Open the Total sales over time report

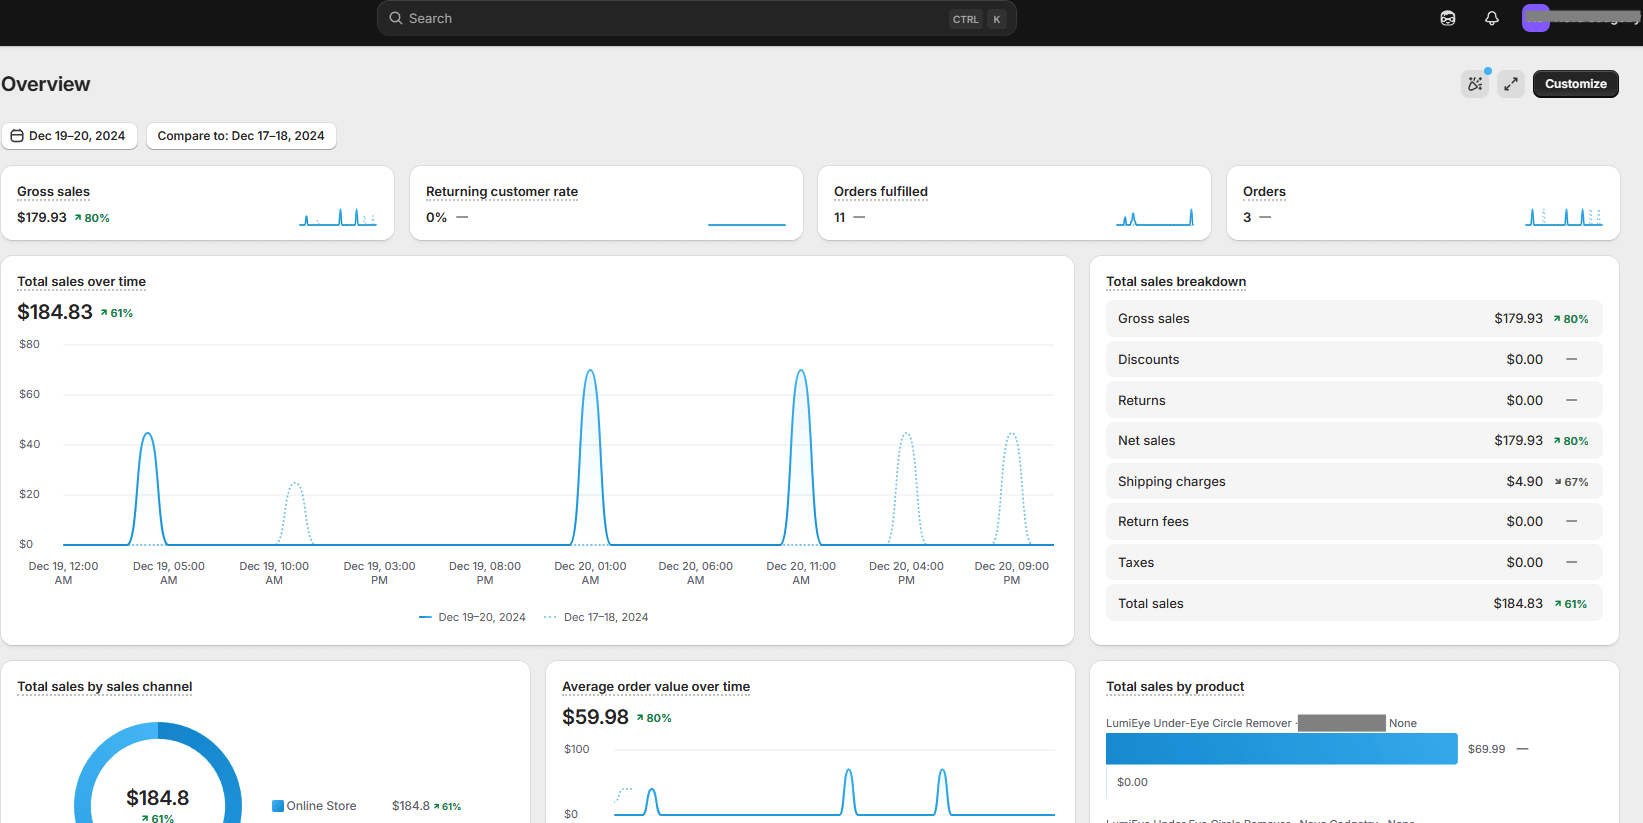[x=81, y=282]
